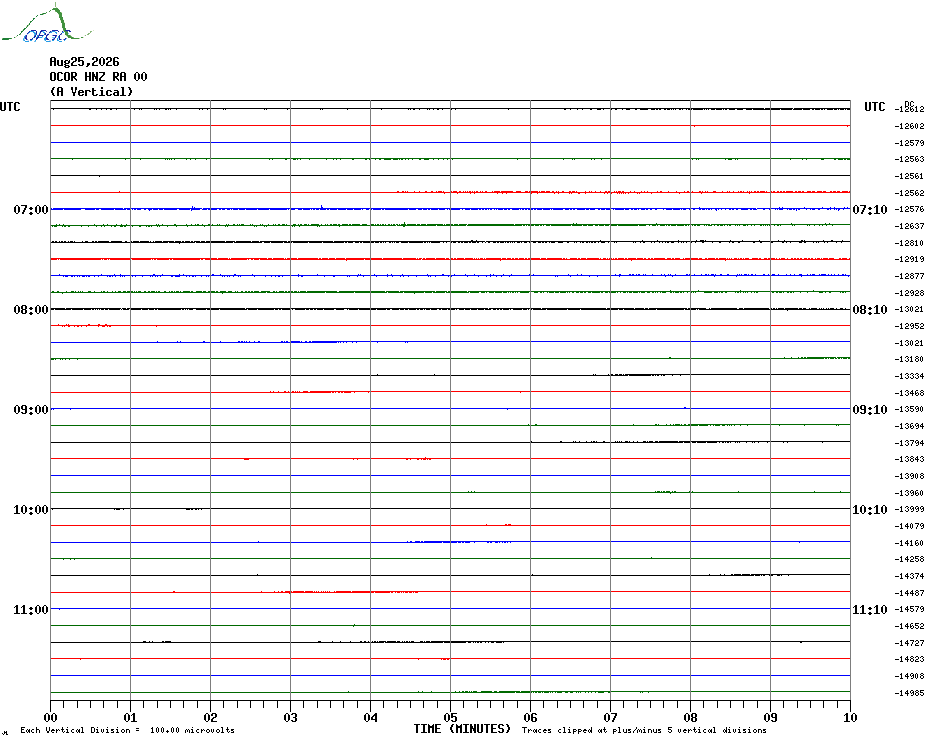Screen dimensions: 930x744
Task: Click the Aug25,2026 date label
Action: (84, 62)
